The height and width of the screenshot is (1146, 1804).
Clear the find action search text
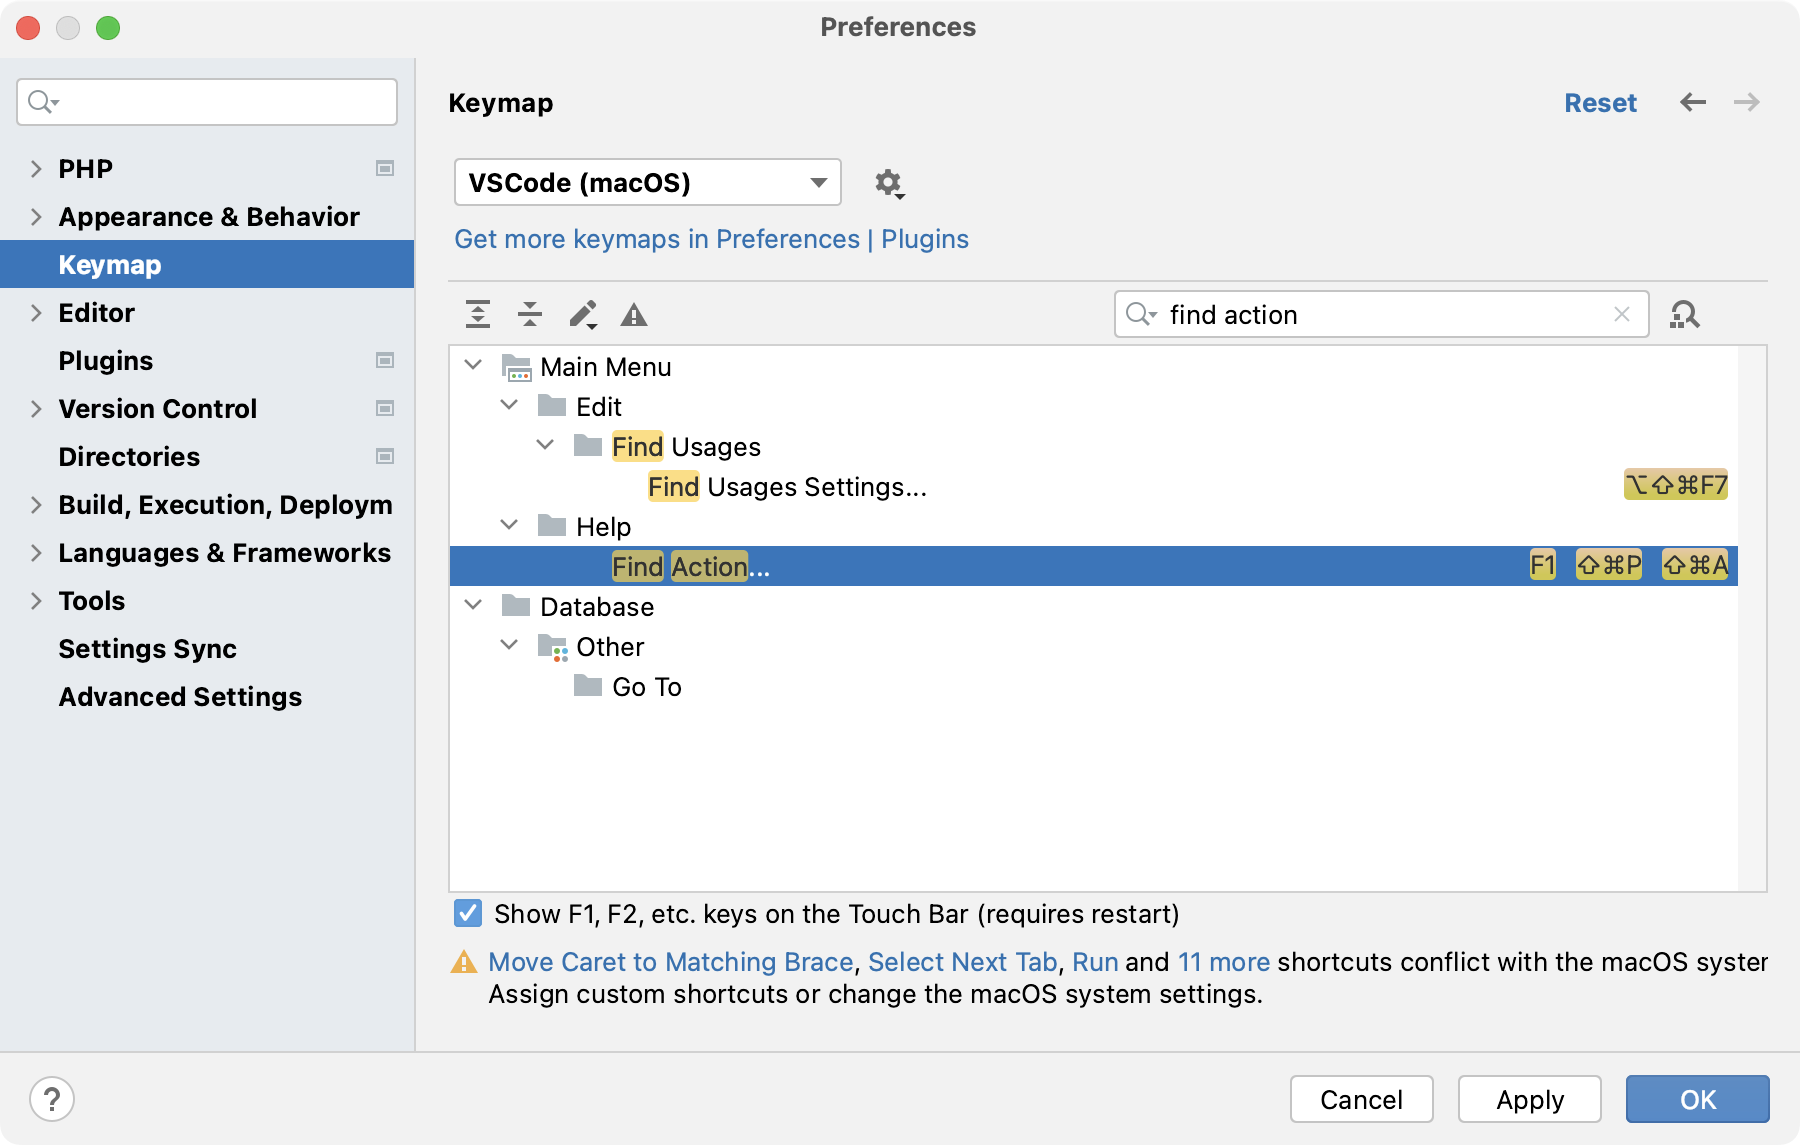[x=1622, y=315]
